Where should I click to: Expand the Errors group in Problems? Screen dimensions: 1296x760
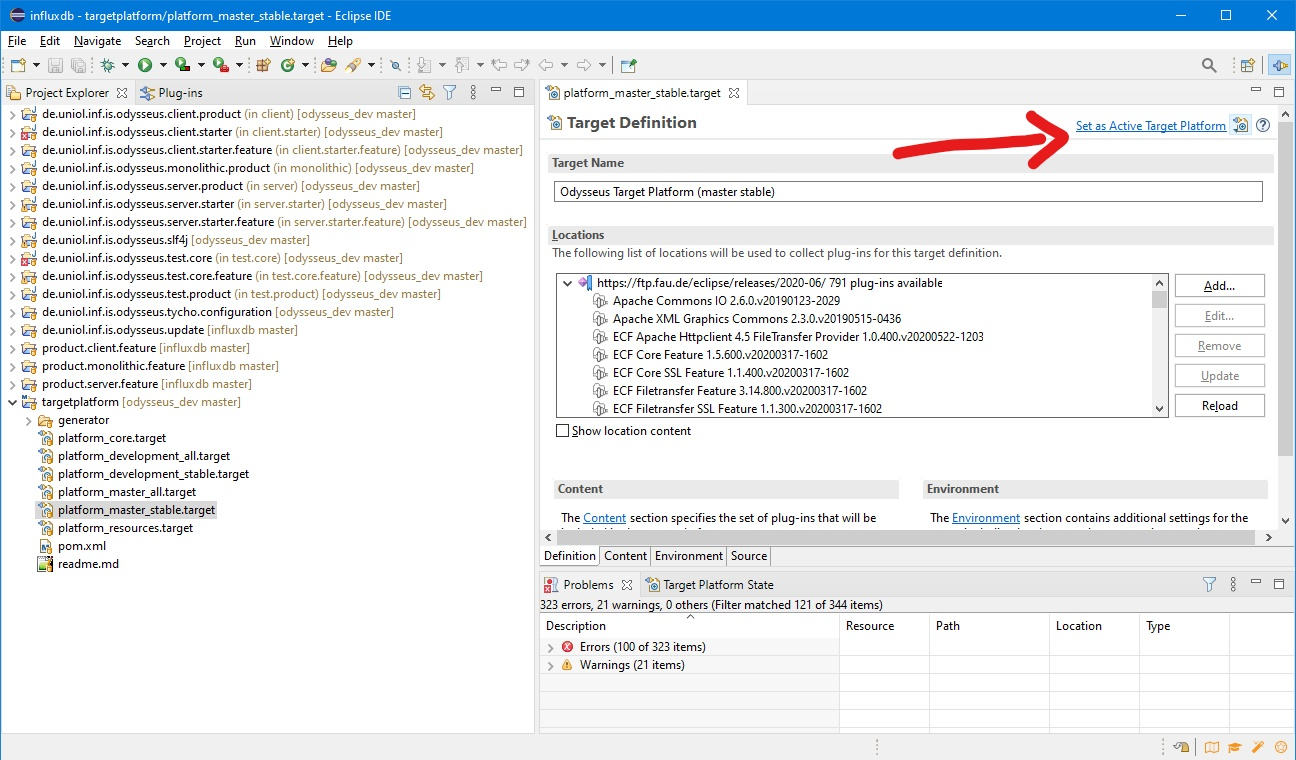point(550,647)
